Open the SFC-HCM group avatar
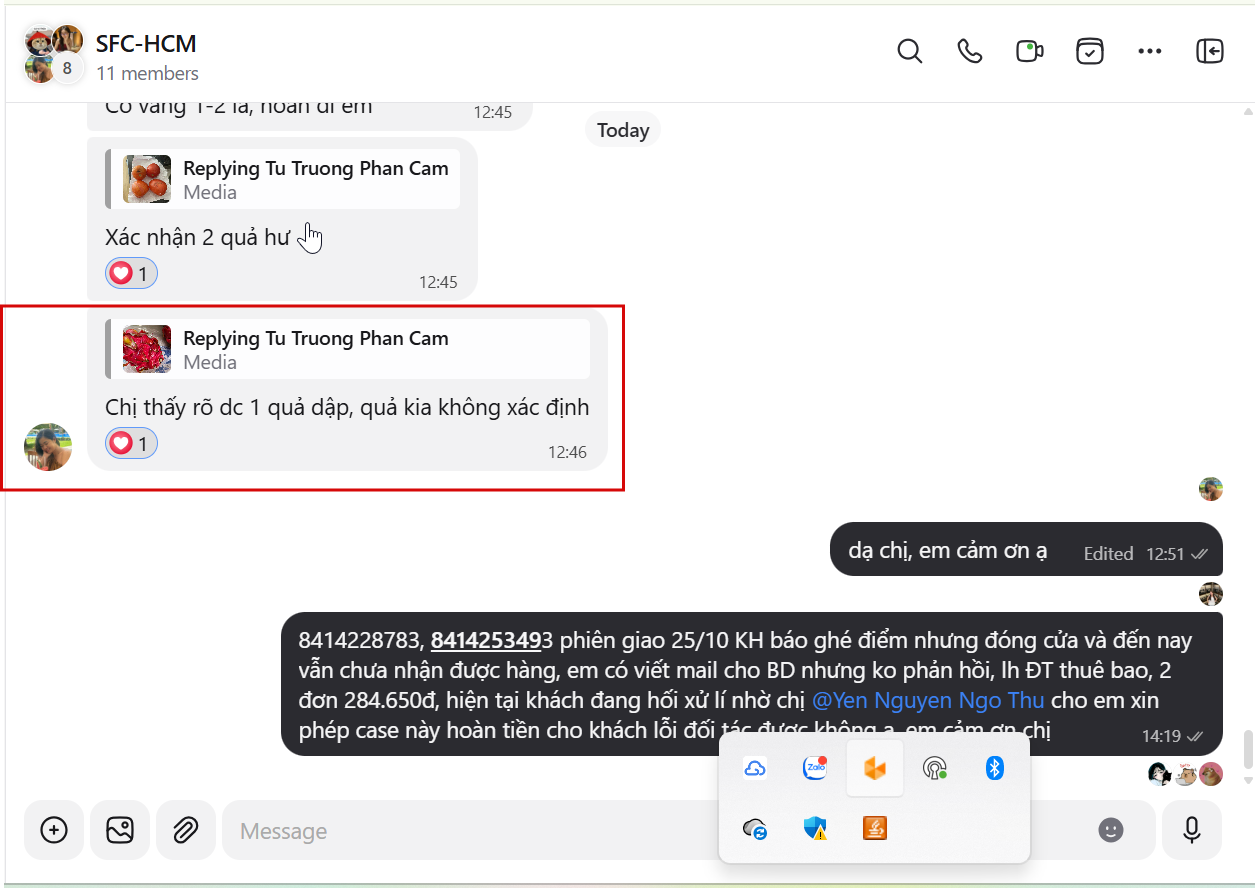The height and width of the screenshot is (888, 1255). point(53,54)
